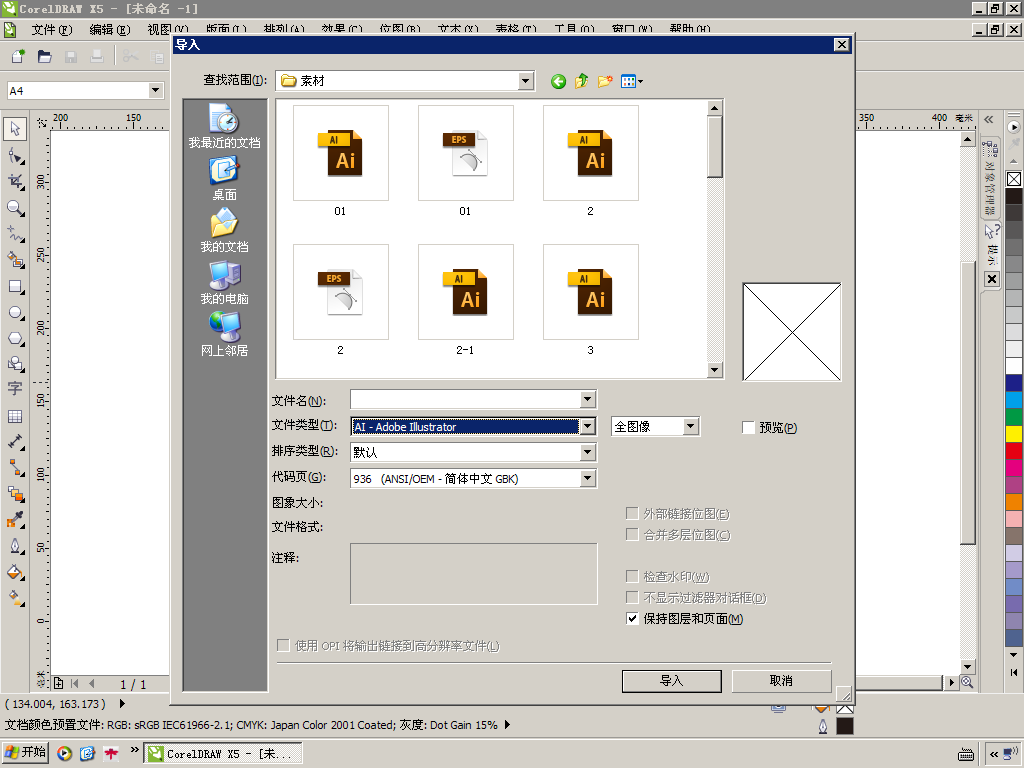Select the Table tool

15,416
